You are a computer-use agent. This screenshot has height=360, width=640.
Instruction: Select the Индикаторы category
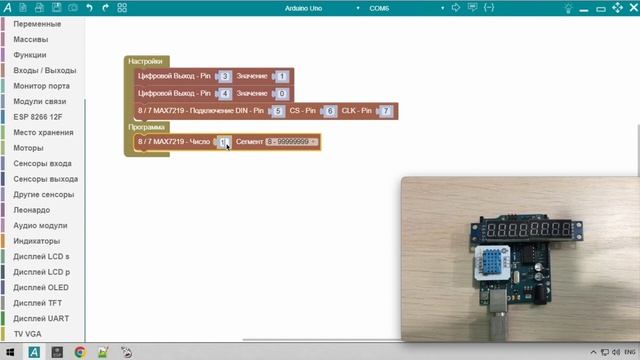[x=36, y=241]
